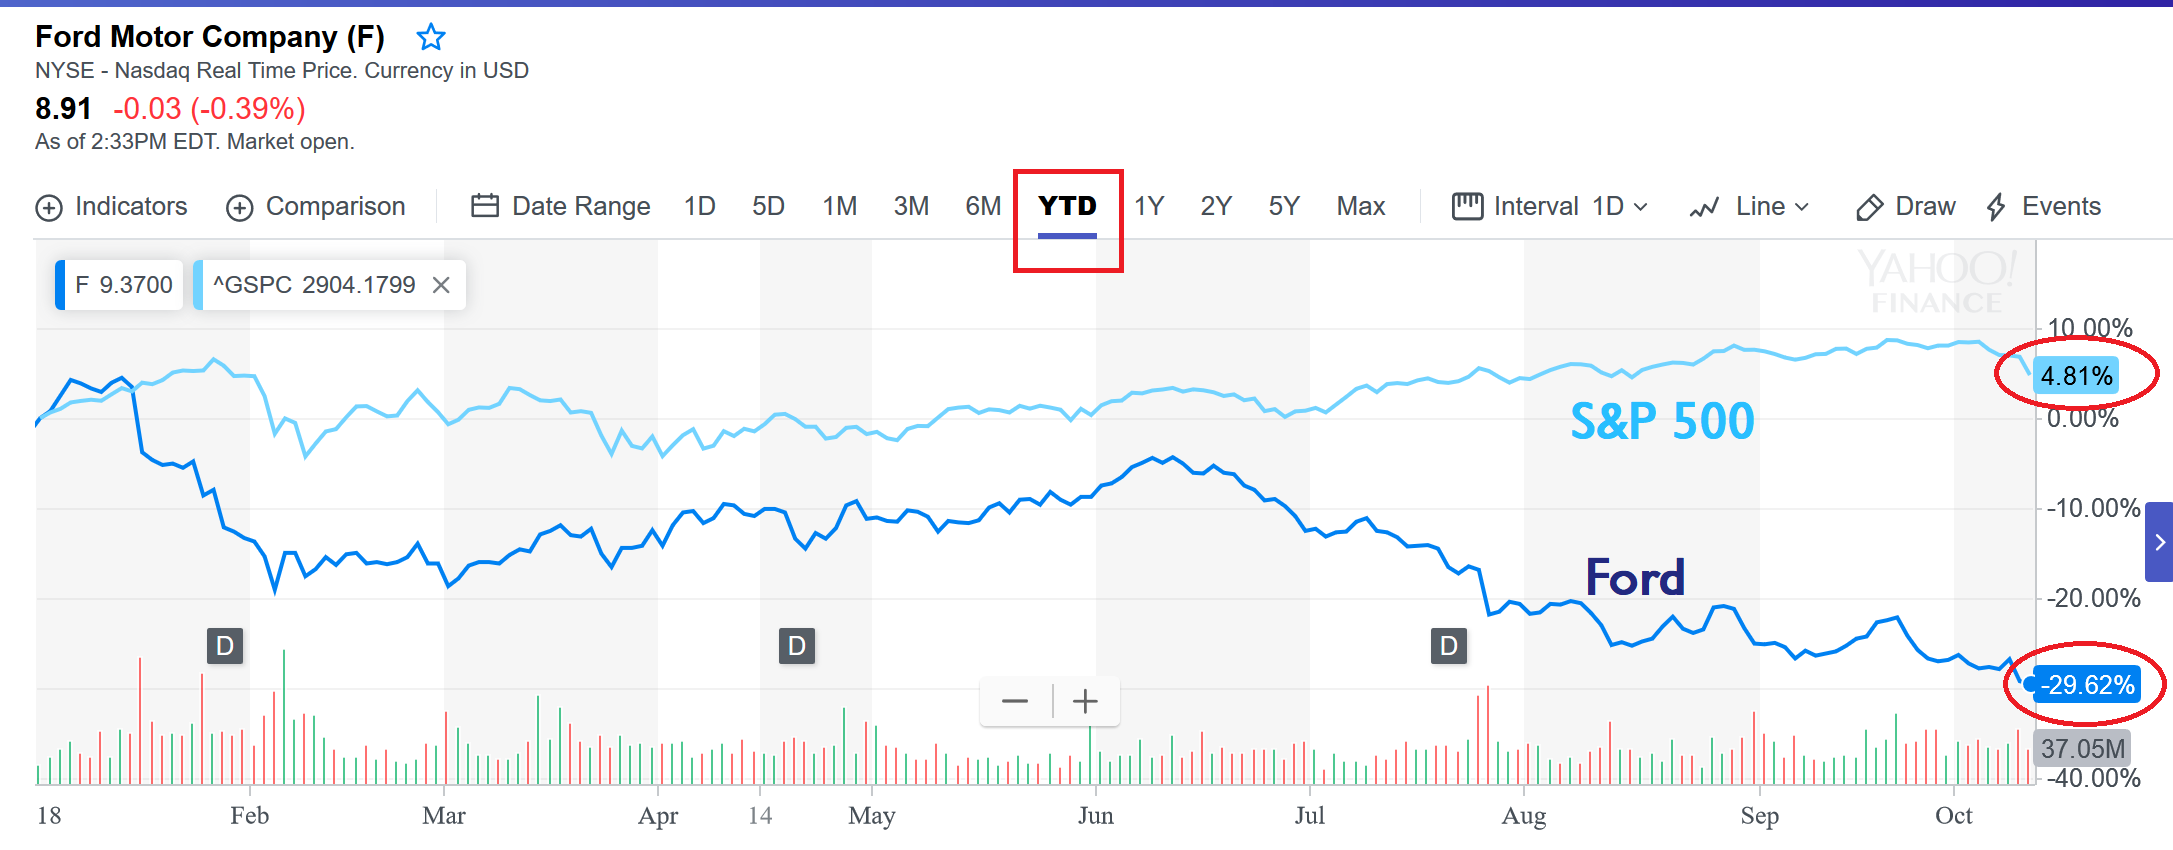This screenshot has height=850, width=2173.
Task: Click the zoom out minus button
Action: (1015, 701)
